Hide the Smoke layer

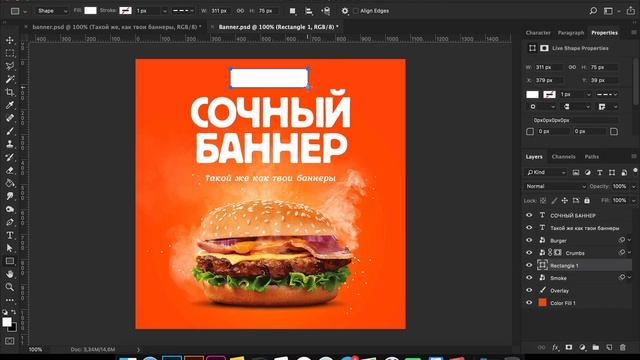529,278
